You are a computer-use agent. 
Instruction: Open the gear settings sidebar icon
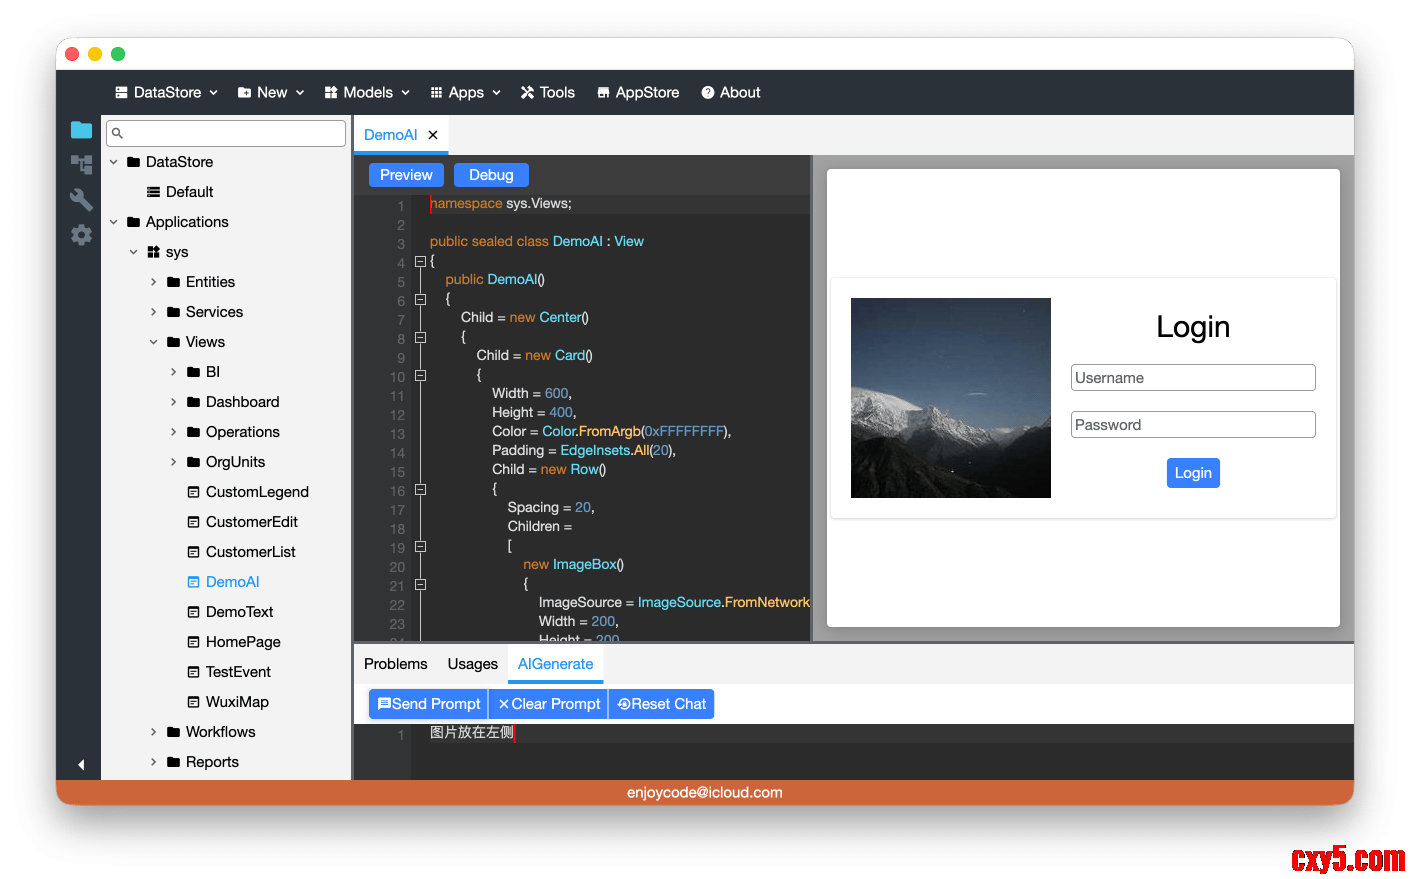(x=81, y=235)
